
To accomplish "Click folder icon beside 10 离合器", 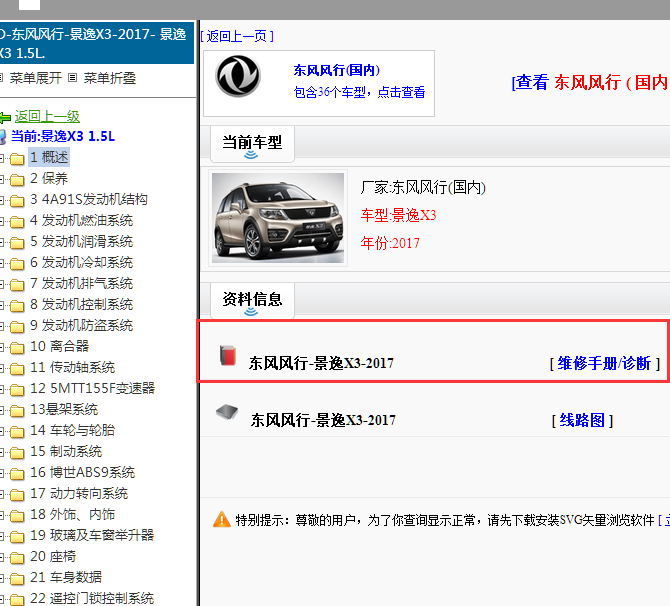I will [x=17, y=348].
